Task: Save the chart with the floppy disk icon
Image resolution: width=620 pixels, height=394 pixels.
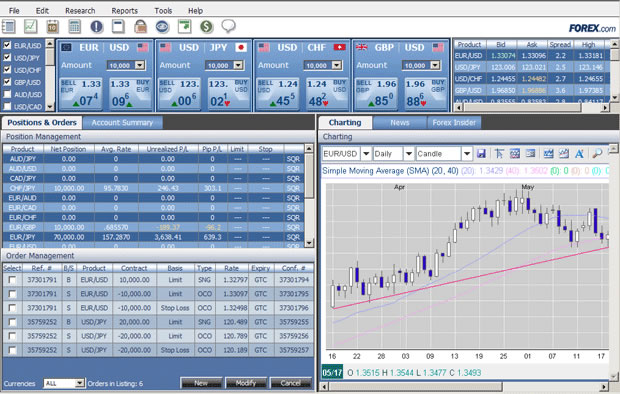Action: click(x=481, y=153)
